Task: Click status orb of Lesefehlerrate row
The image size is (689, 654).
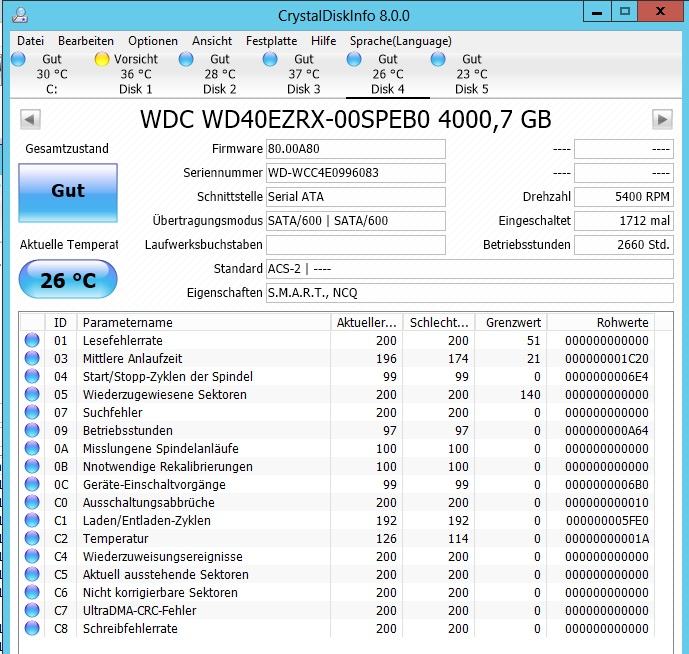Action: click(32, 340)
